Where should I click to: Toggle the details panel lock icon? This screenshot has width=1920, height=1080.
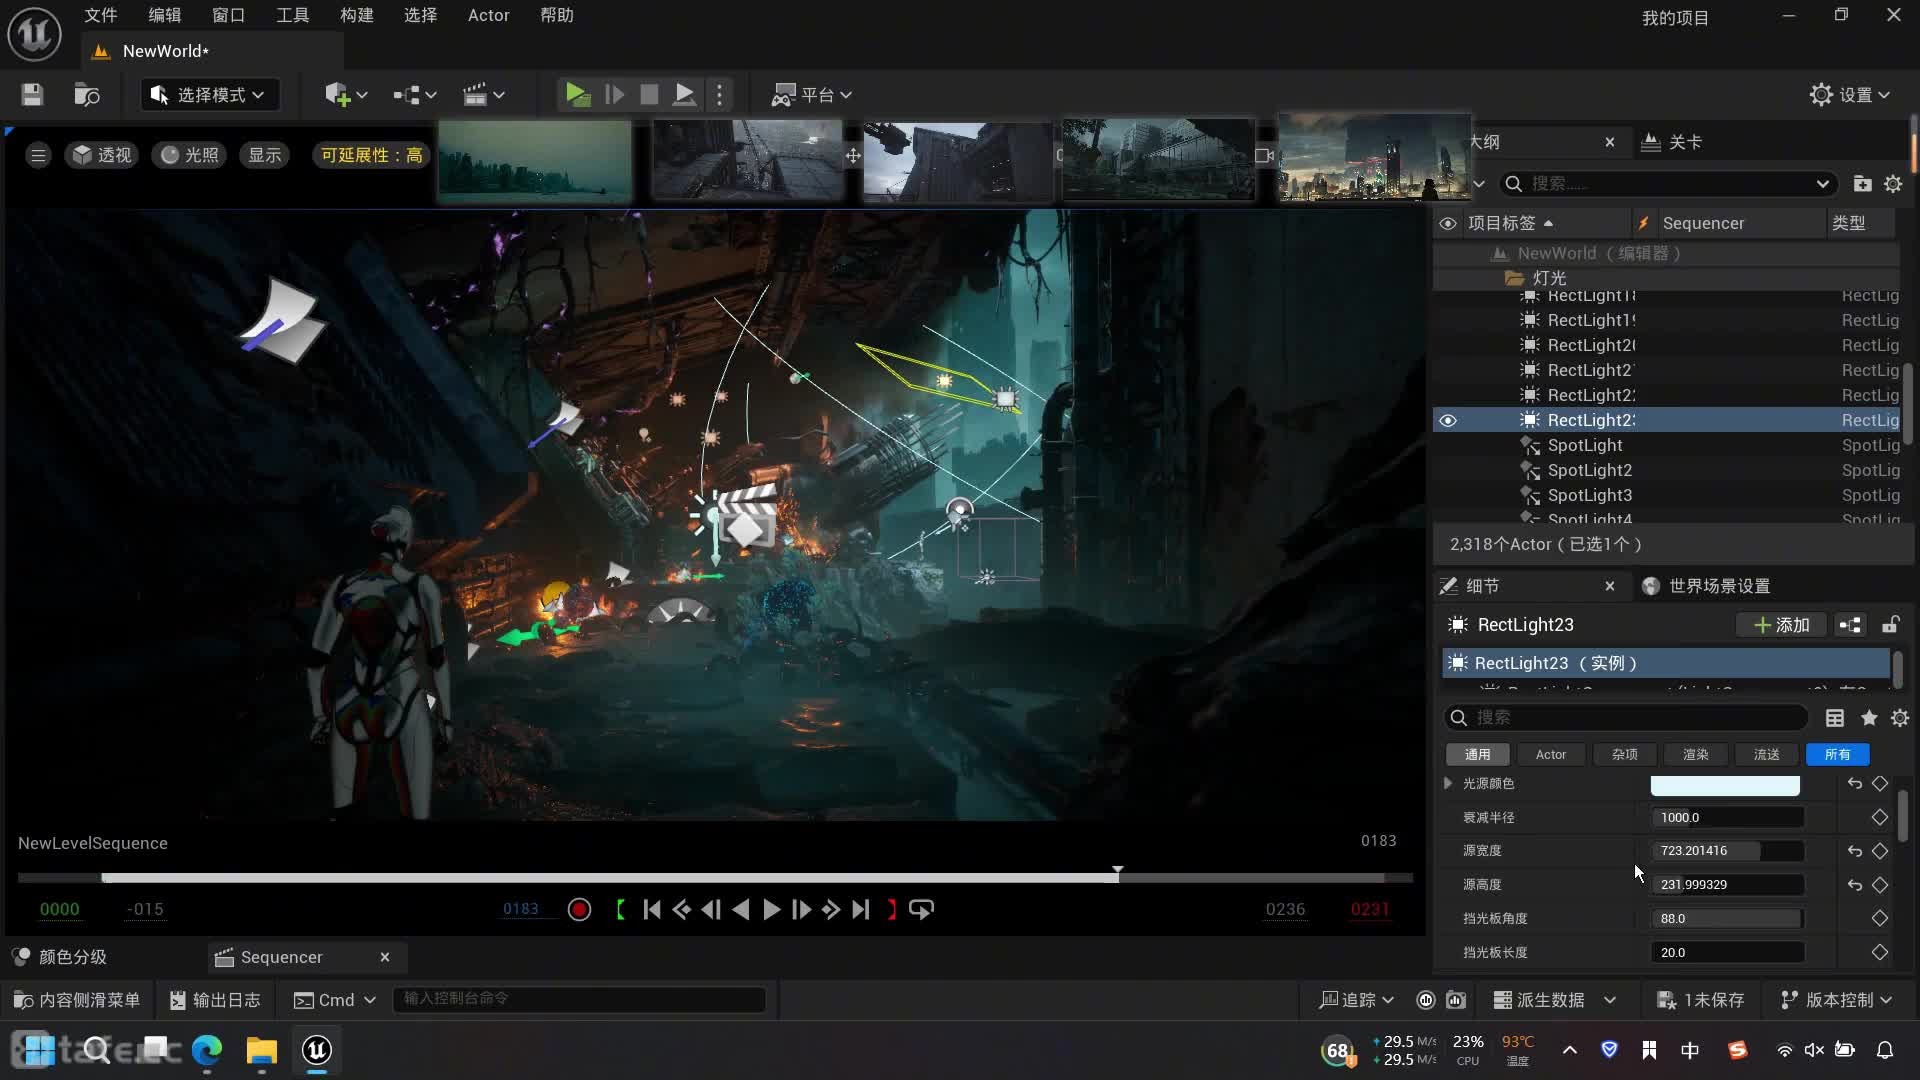pos(1890,625)
